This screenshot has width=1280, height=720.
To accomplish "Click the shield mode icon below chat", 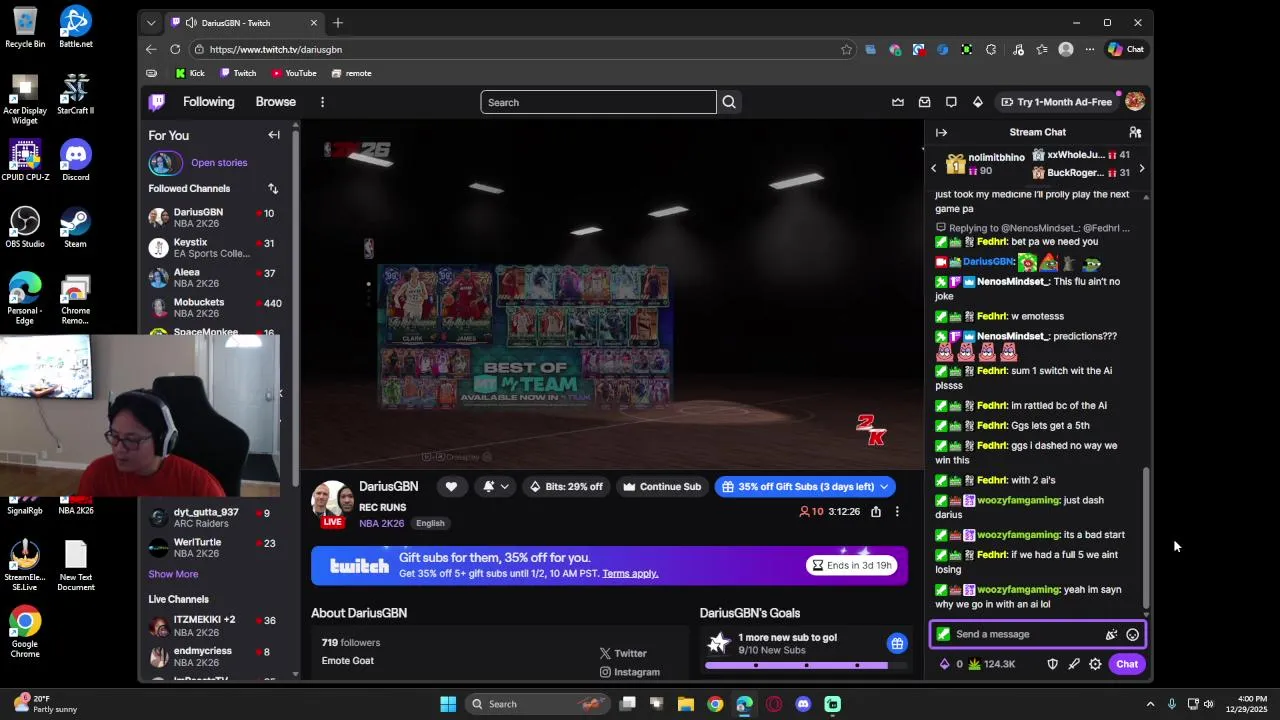I will click(x=1052, y=664).
